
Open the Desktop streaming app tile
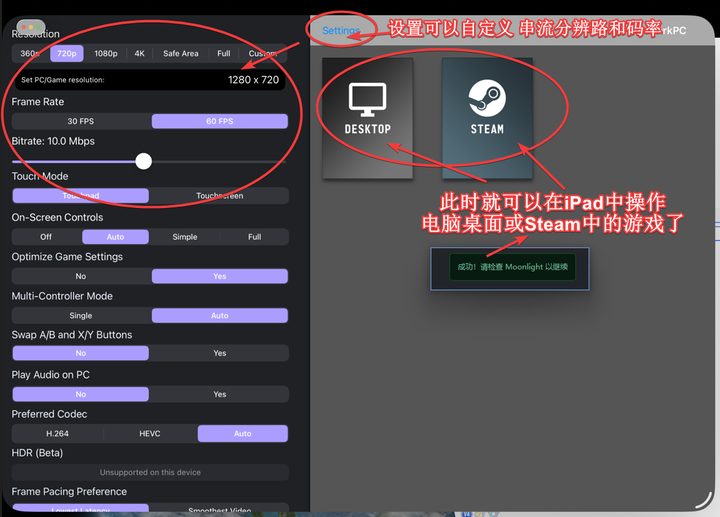(x=367, y=118)
